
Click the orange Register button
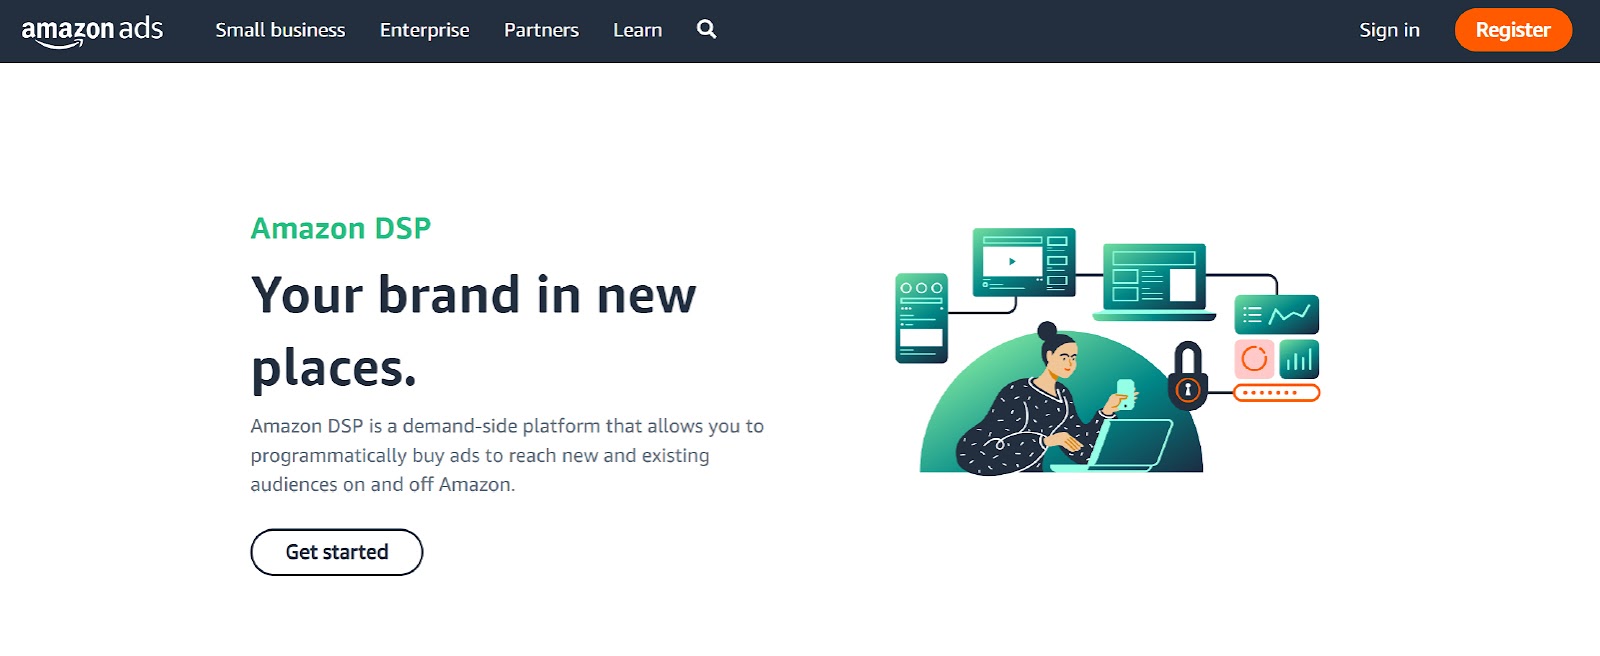[1513, 30]
